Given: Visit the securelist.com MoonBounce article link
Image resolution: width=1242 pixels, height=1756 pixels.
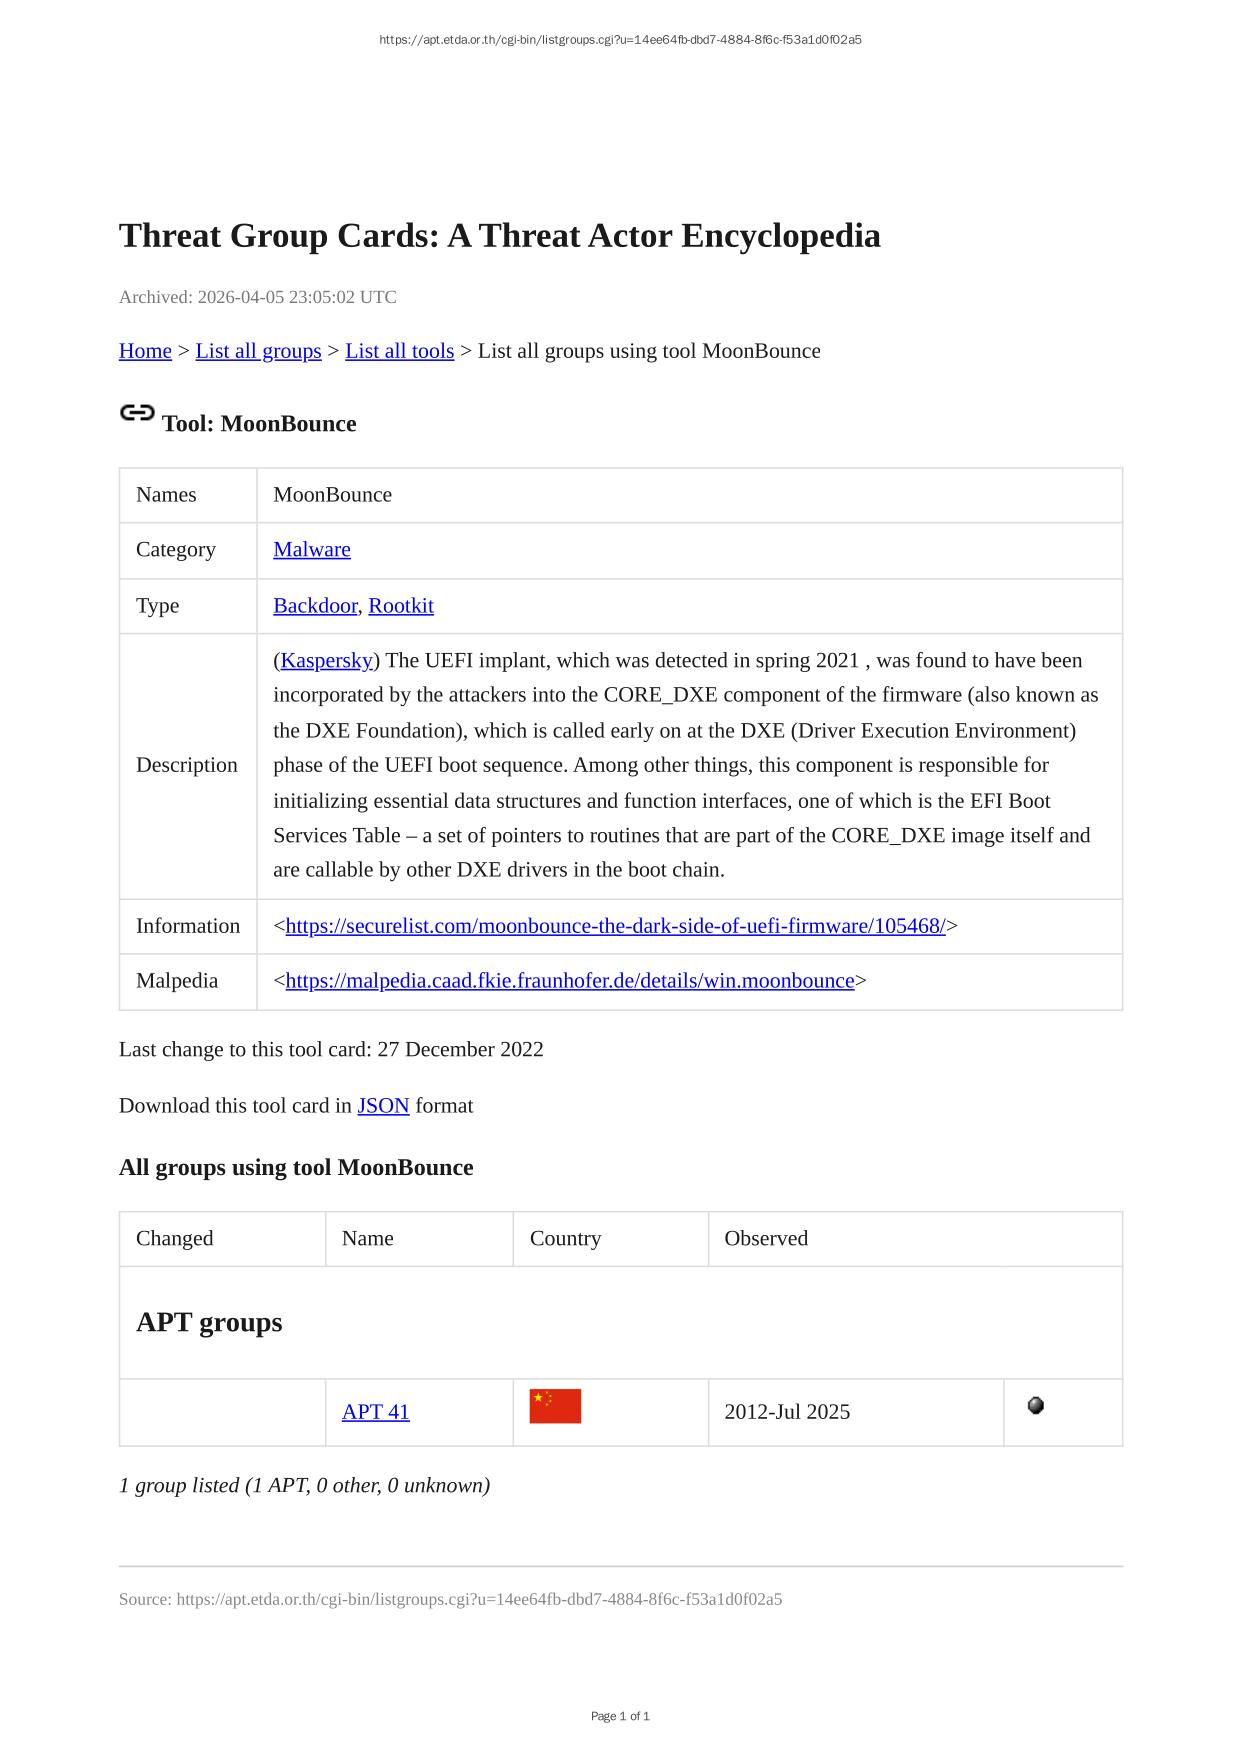Looking at the screenshot, I should click(615, 926).
